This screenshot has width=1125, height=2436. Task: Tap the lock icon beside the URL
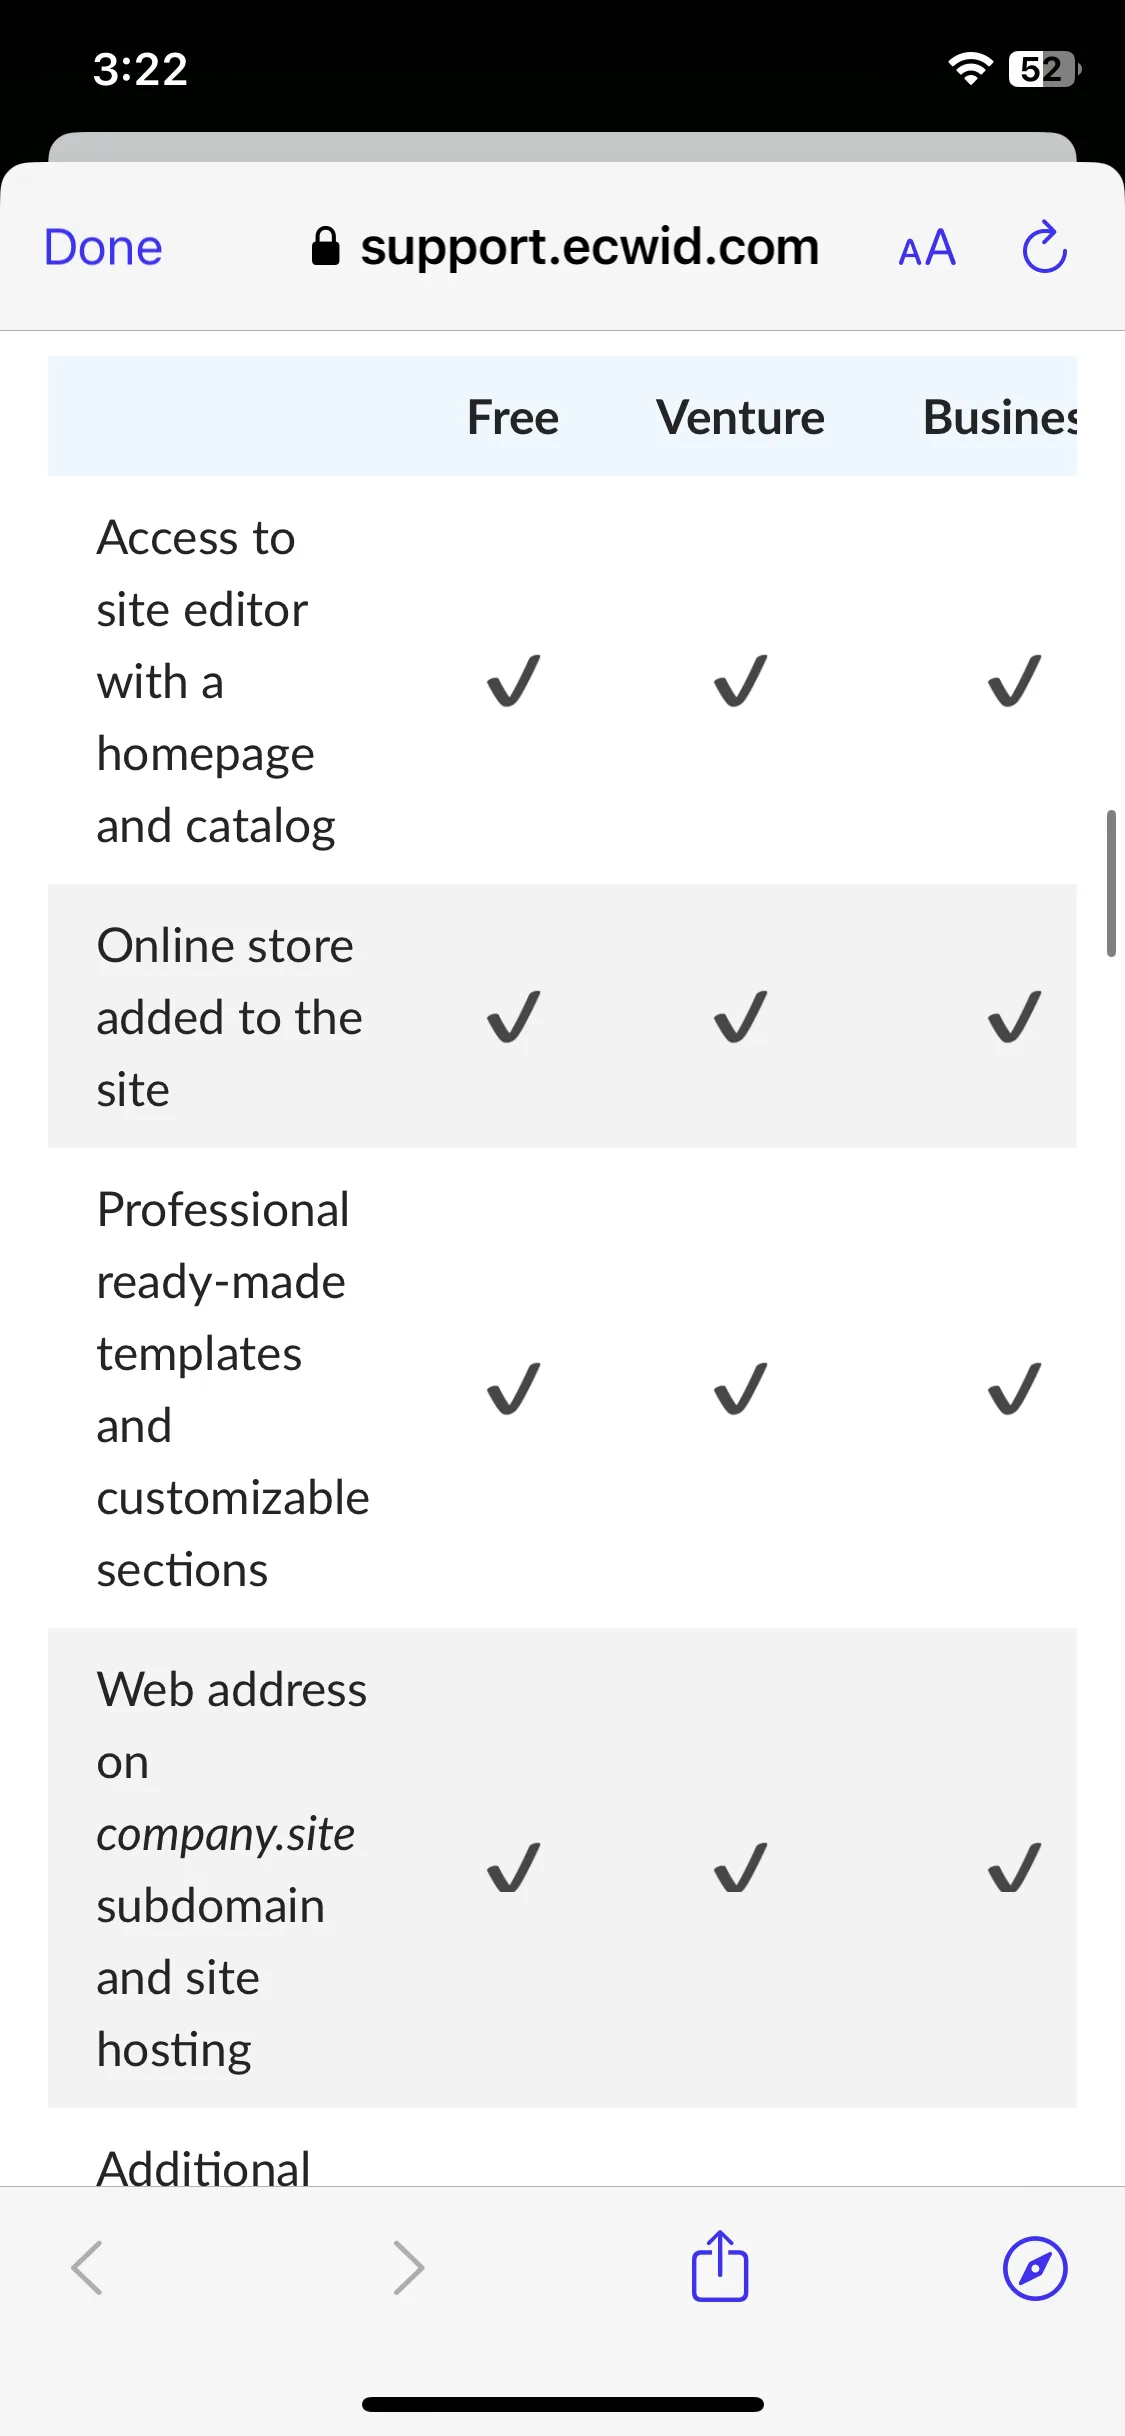(x=326, y=246)
